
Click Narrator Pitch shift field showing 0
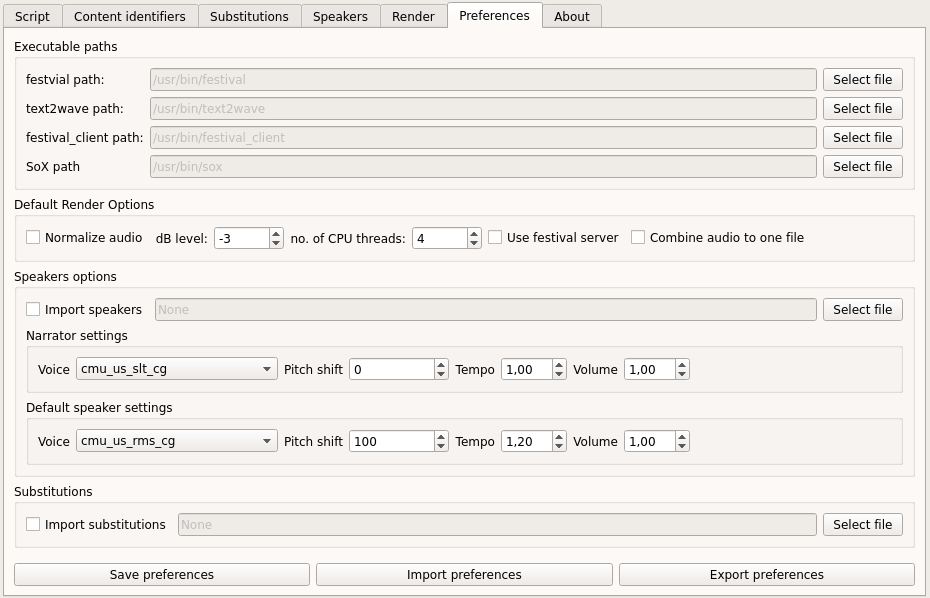point(392,370)
